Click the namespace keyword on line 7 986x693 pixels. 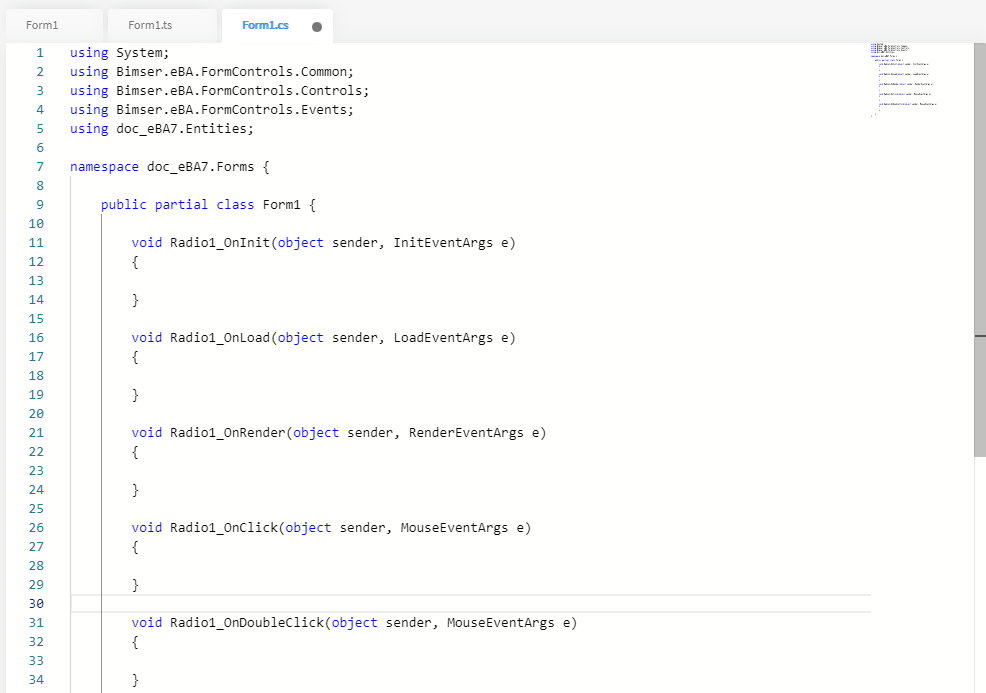click(104, 167)
